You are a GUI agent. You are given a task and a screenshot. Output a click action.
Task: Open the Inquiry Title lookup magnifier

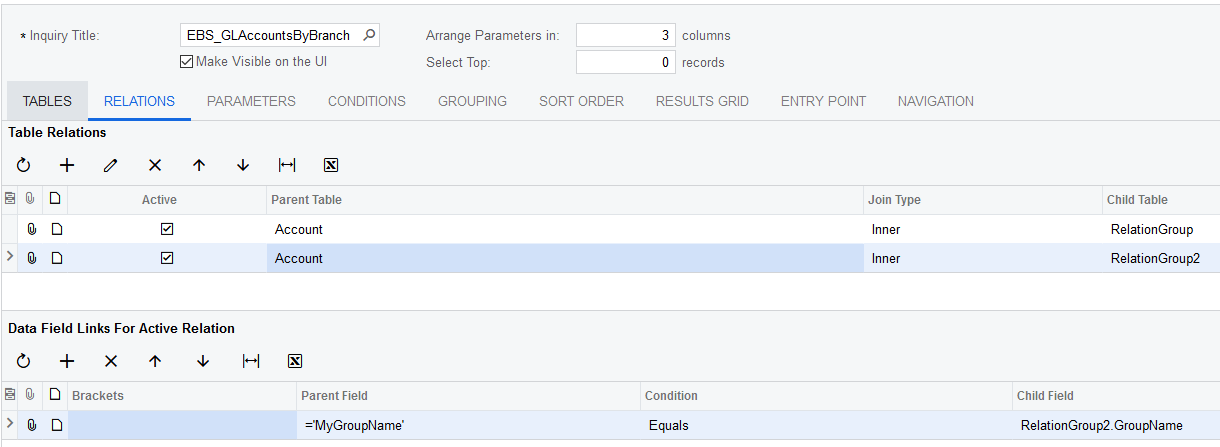(369, 35)
